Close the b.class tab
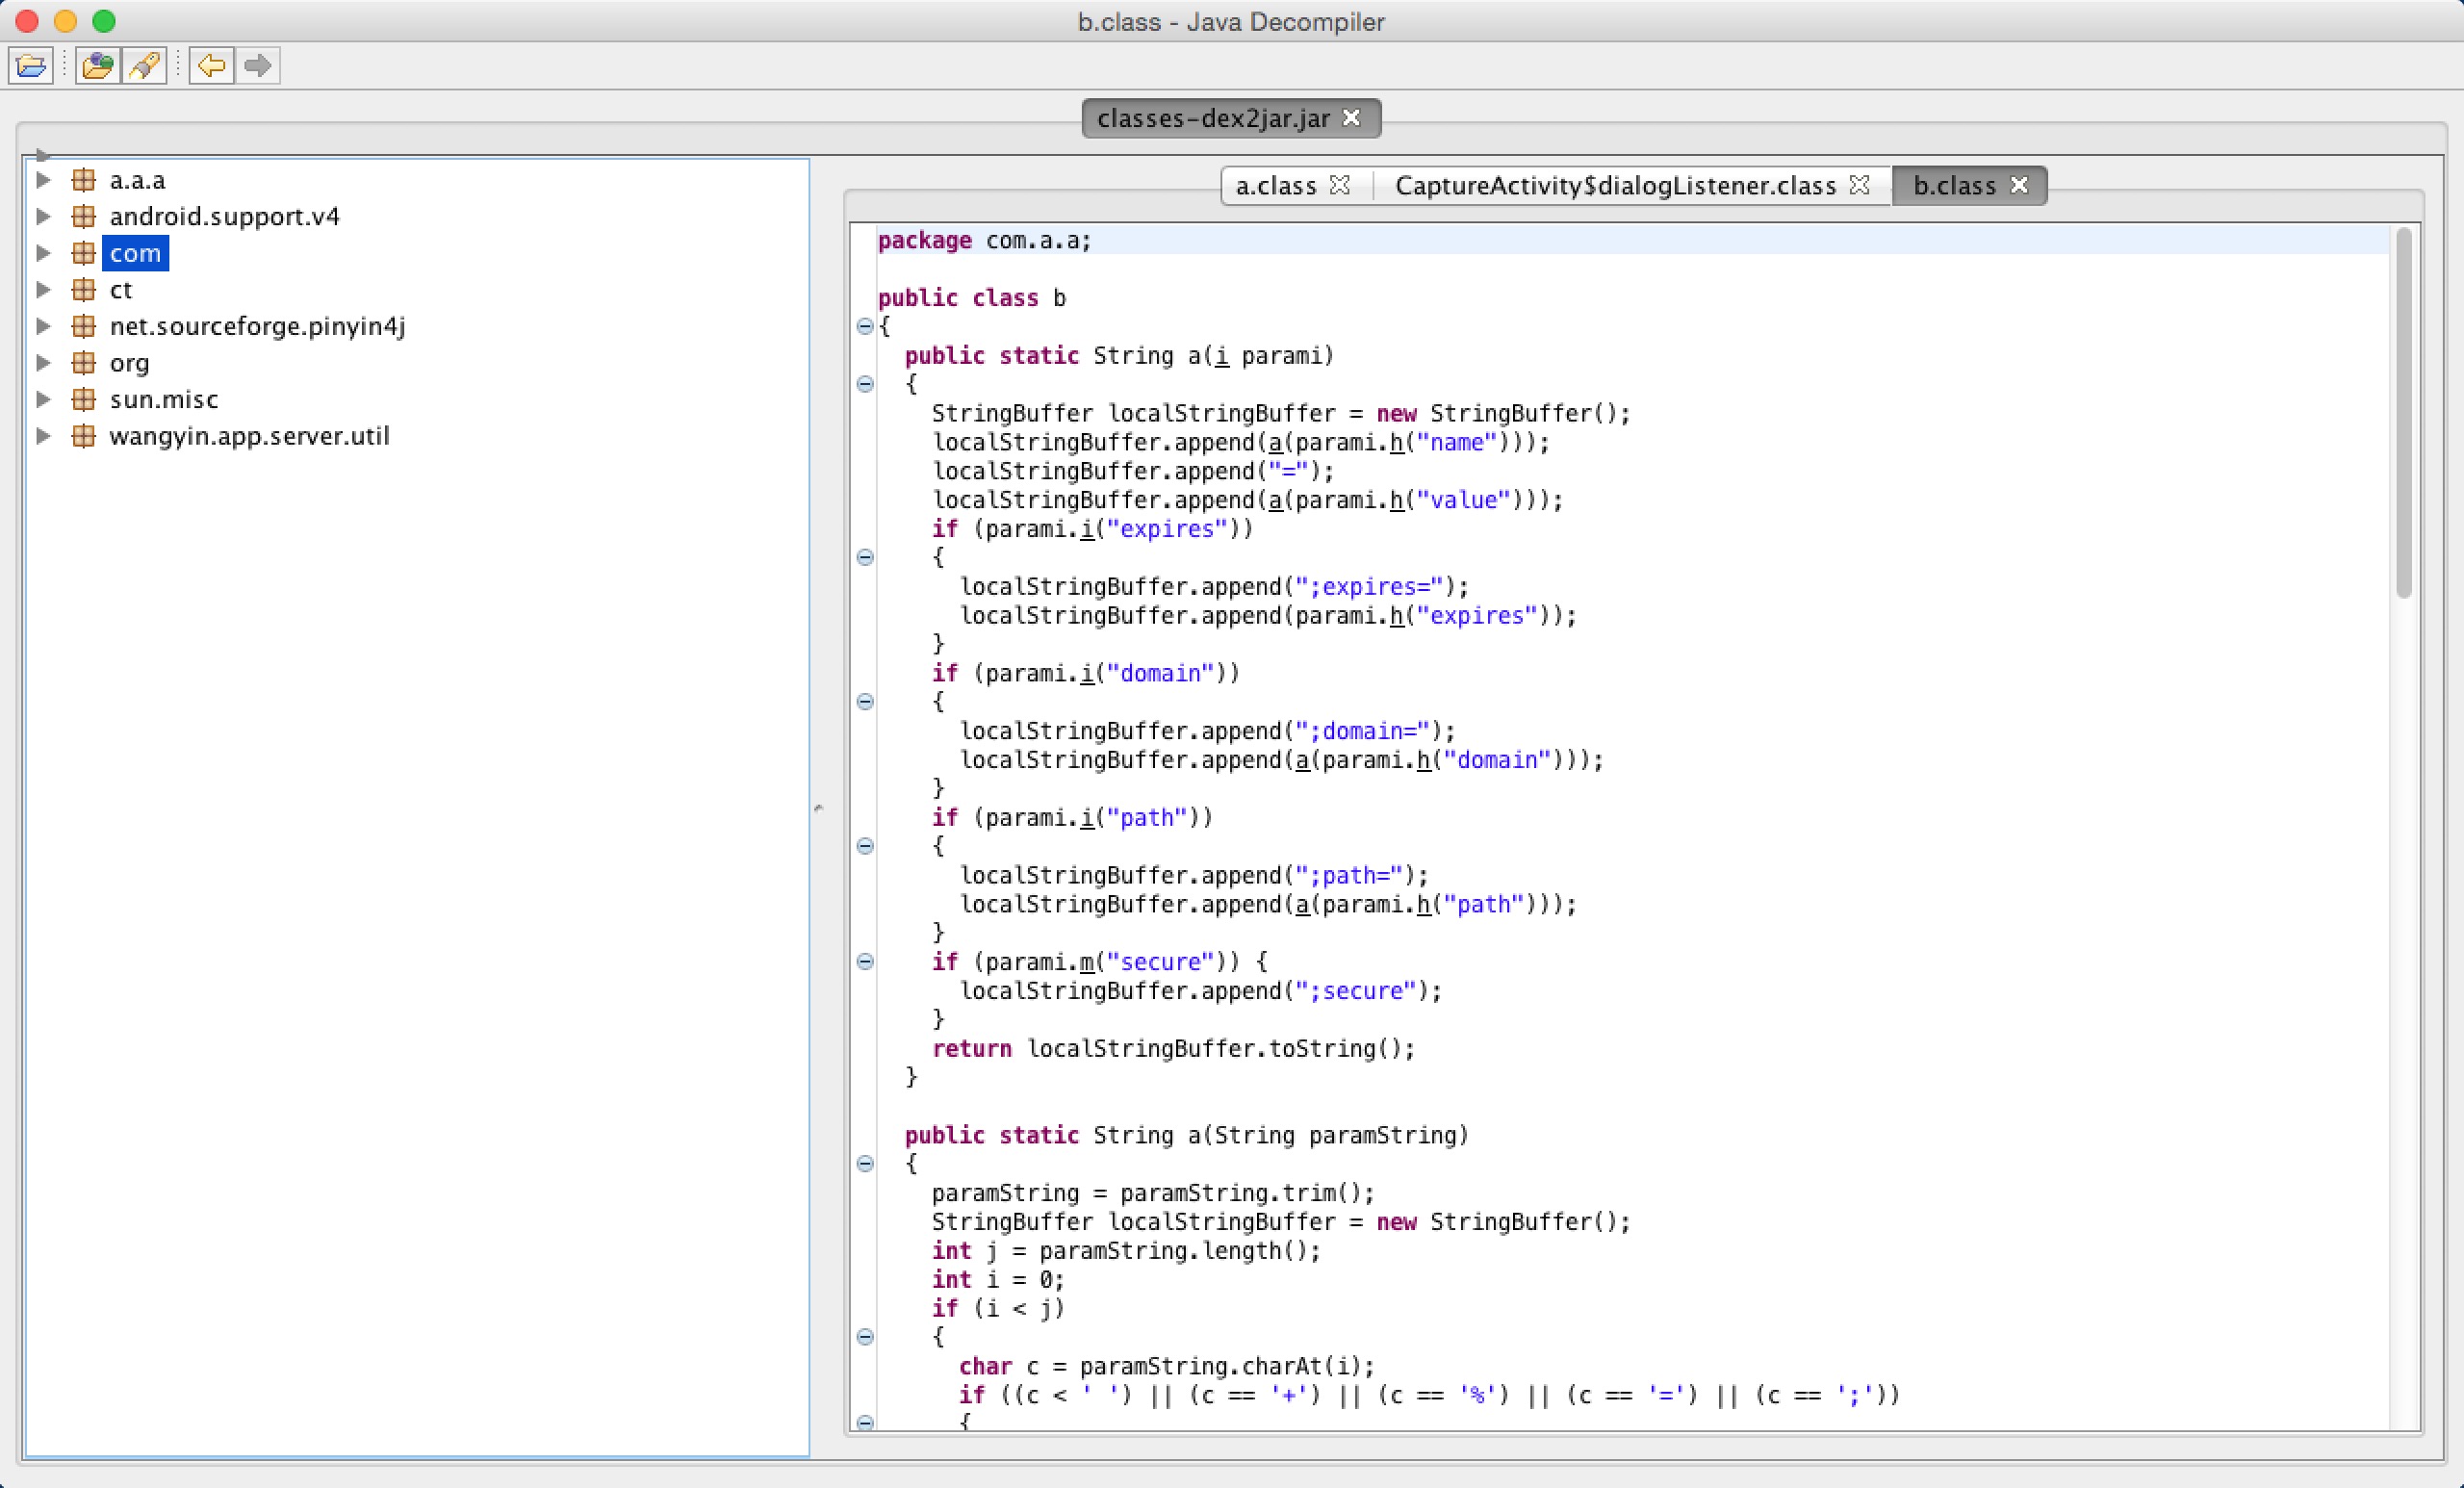2464x1488 pixels. (x=2019, y=185)
